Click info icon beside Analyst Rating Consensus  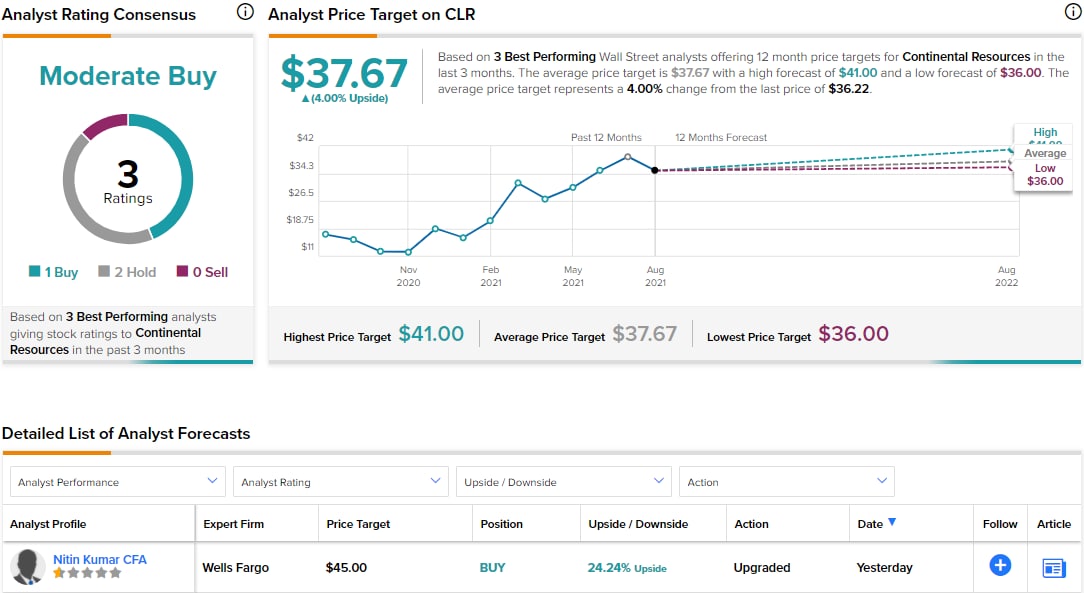pos(245,13)
